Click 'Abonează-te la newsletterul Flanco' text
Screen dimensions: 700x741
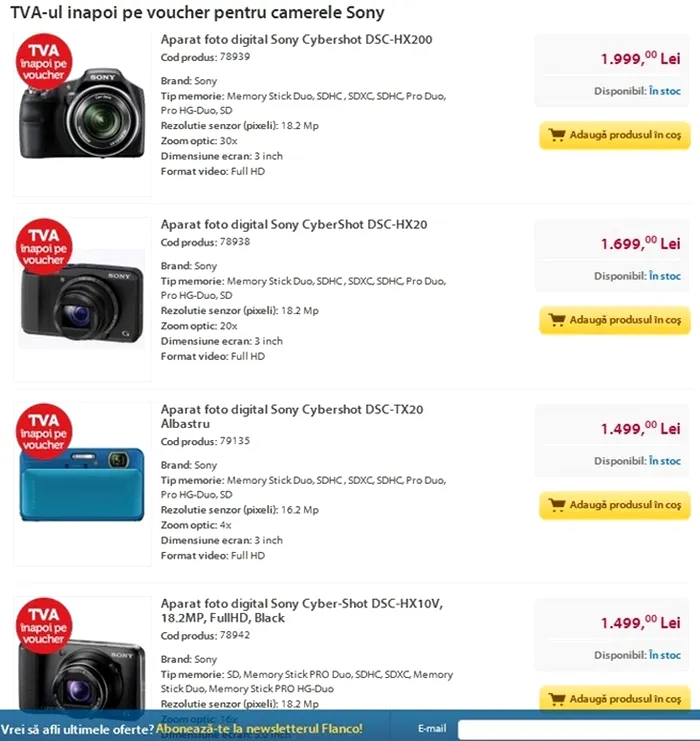click(x=259, y=729)
